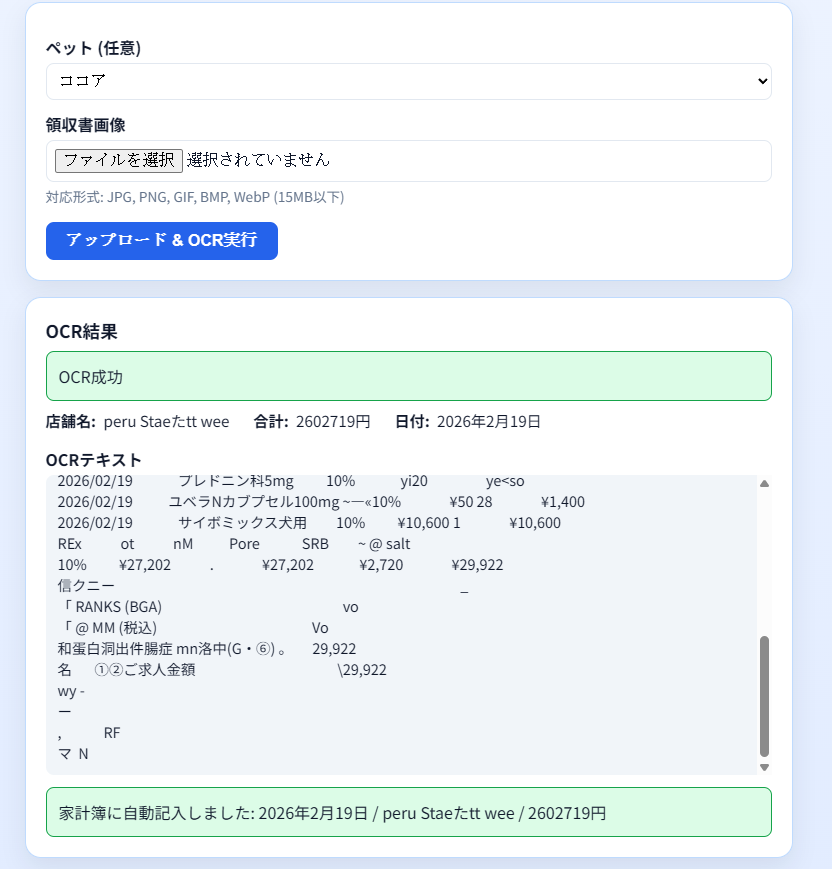
Task: Click the アップロード & OCR実行 button
Action: [161, 241]
